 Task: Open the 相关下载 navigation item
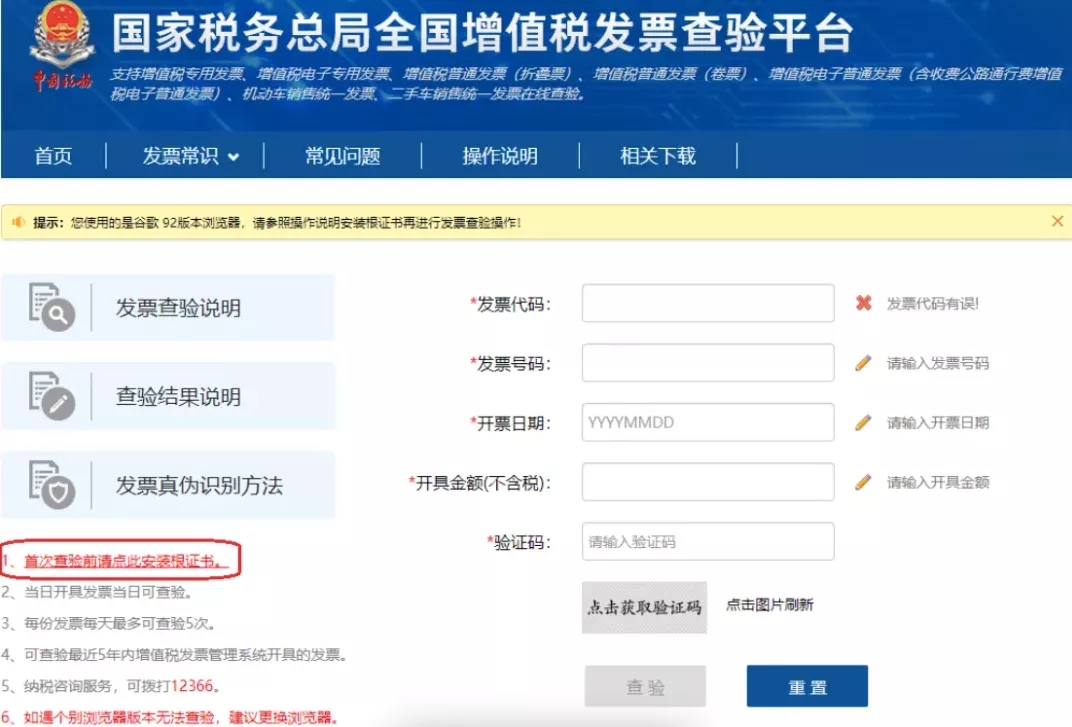658,156
